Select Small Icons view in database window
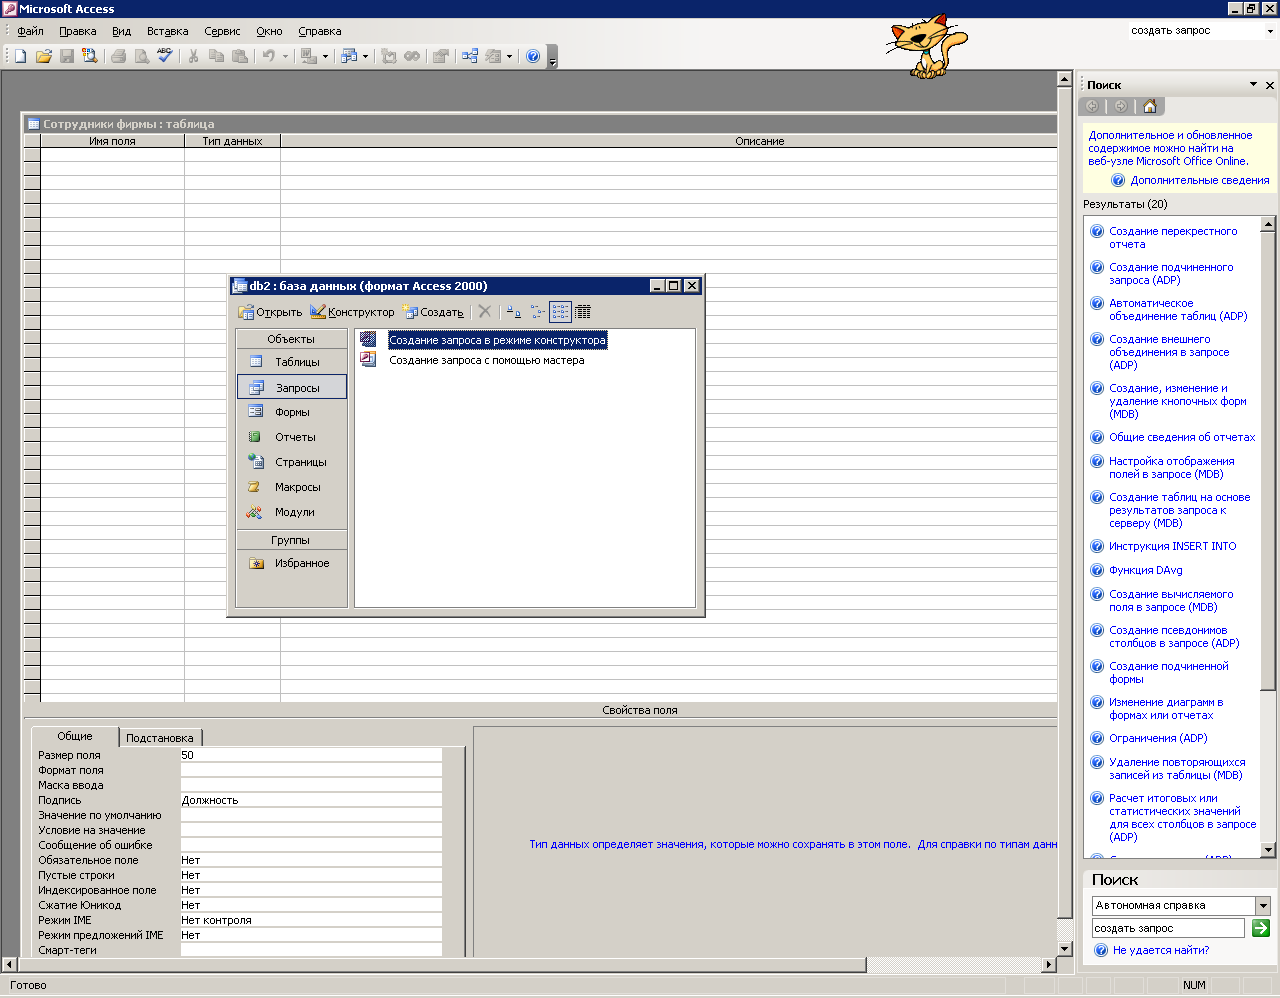 coord(538,312)
